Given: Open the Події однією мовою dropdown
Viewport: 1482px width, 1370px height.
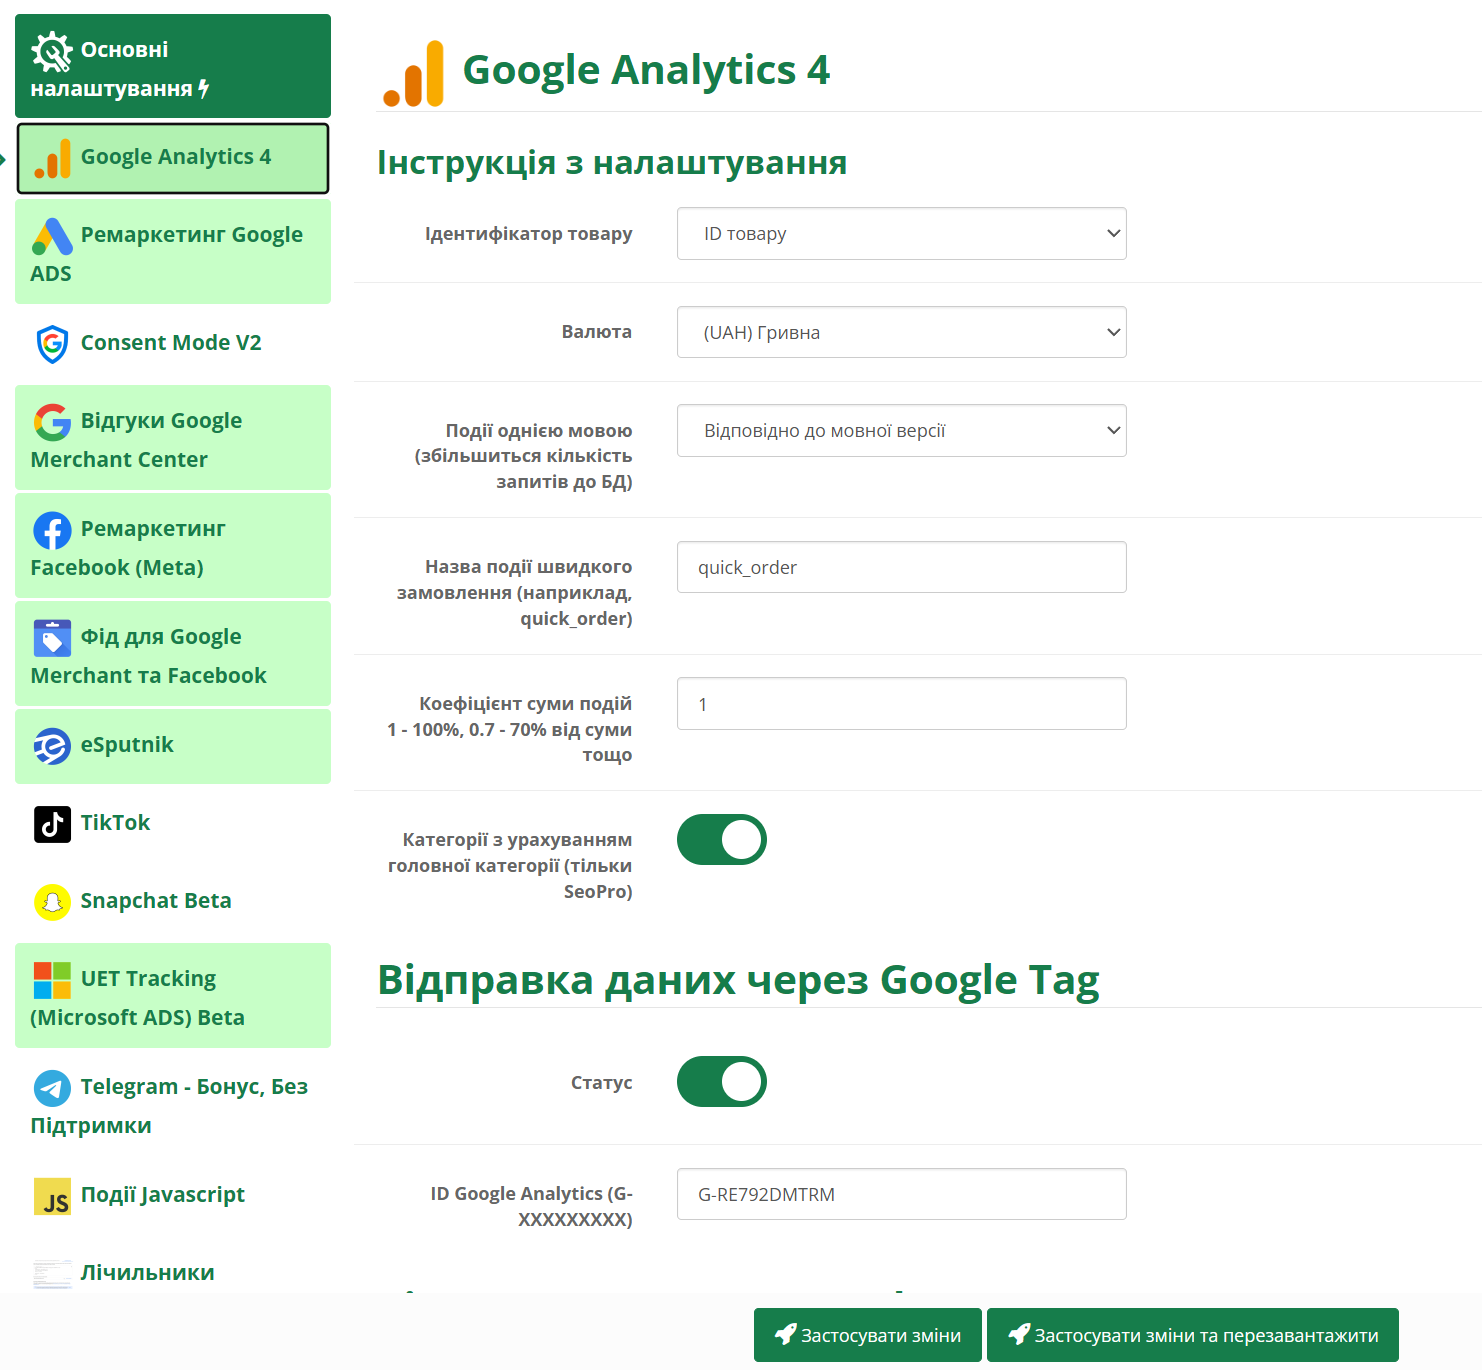Looking at the screenshot, I should click(902, 430).
